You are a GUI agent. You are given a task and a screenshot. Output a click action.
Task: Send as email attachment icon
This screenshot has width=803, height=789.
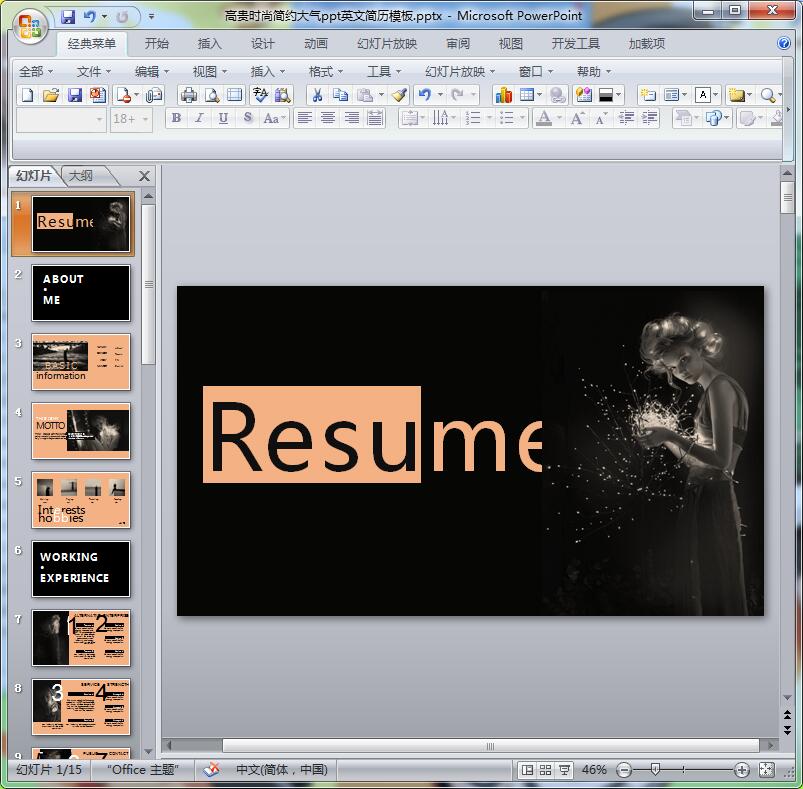[154, 95]
